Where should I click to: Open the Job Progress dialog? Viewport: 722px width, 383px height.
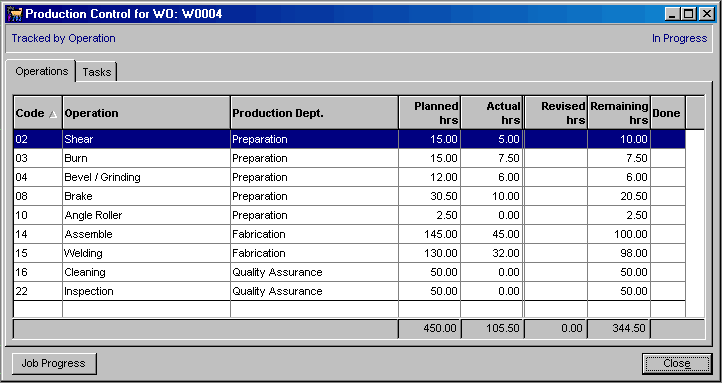tap(54, 364)
